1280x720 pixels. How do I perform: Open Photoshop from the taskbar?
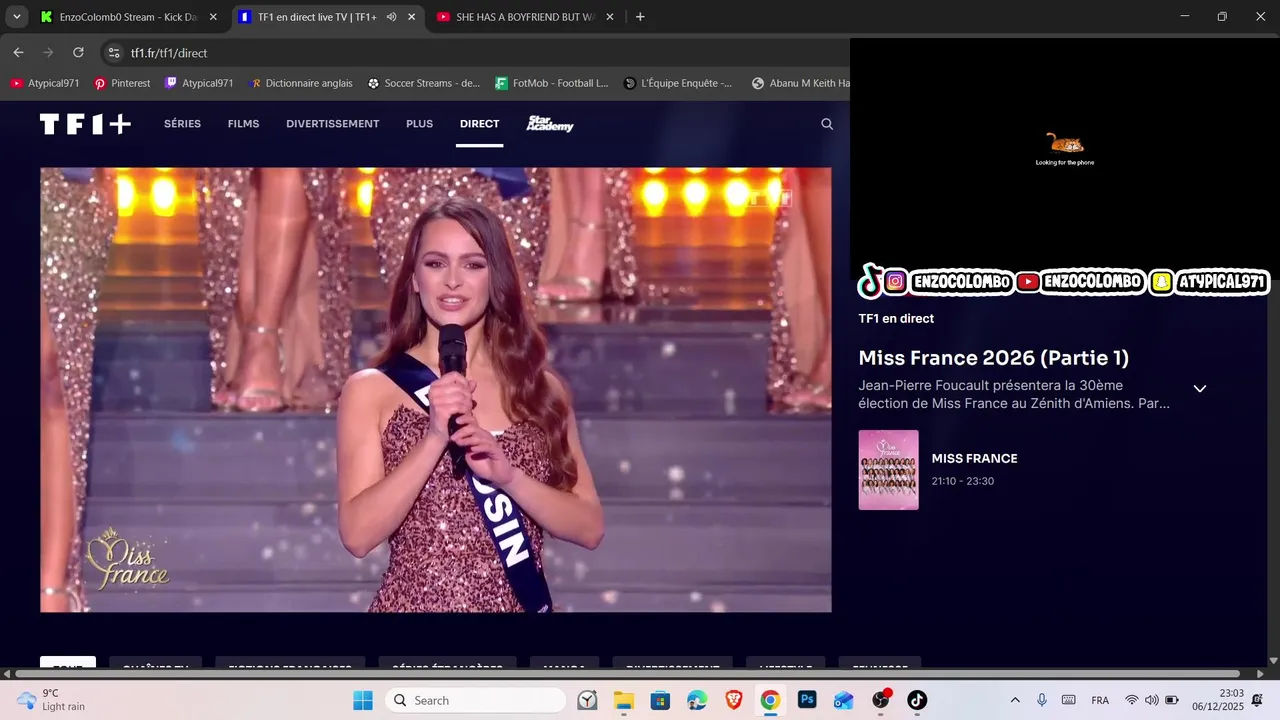[x=807, y=700]
